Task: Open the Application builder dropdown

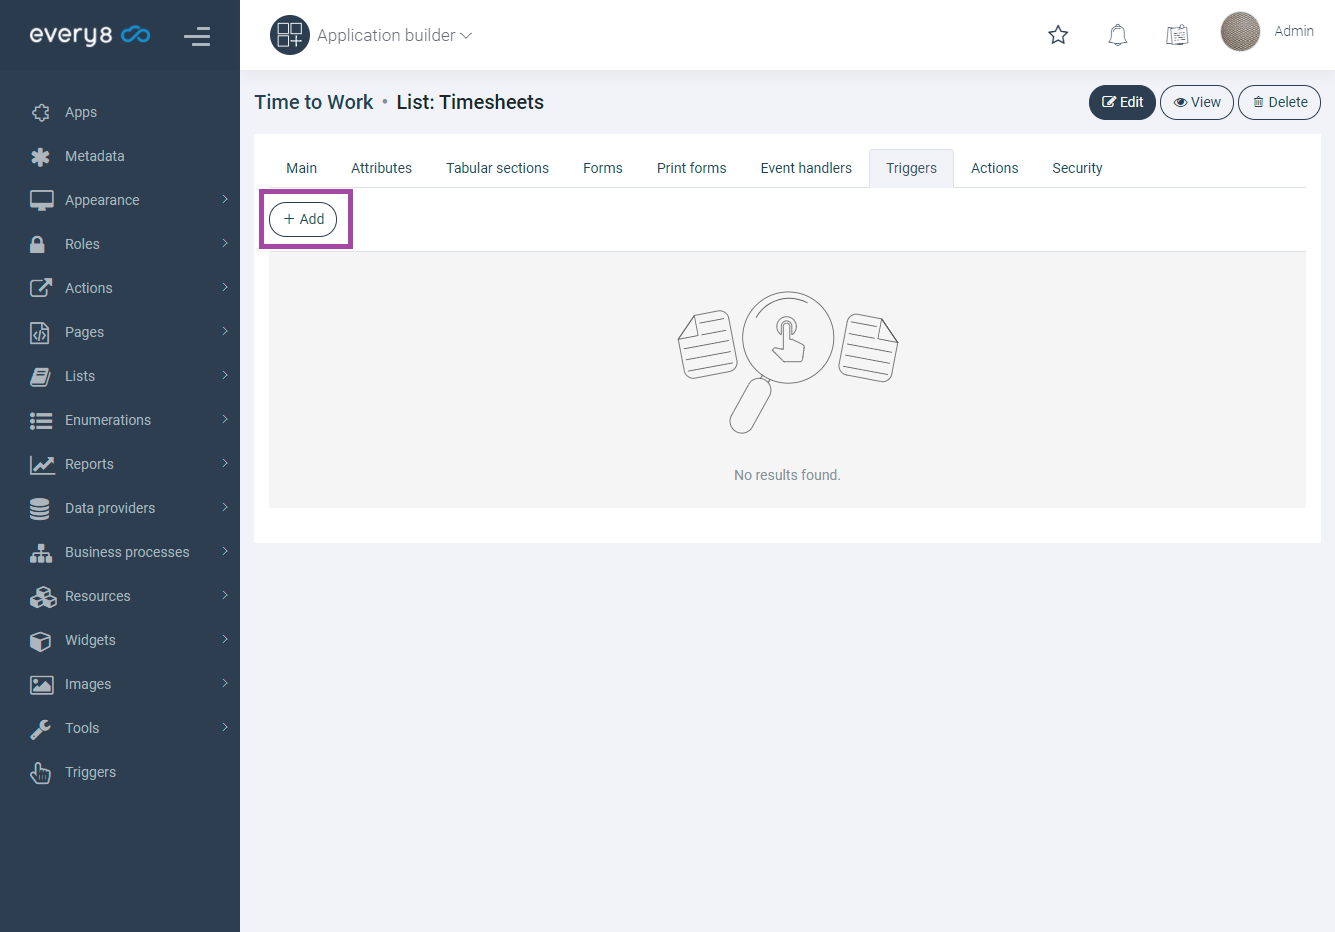Action: click(394, 35)
